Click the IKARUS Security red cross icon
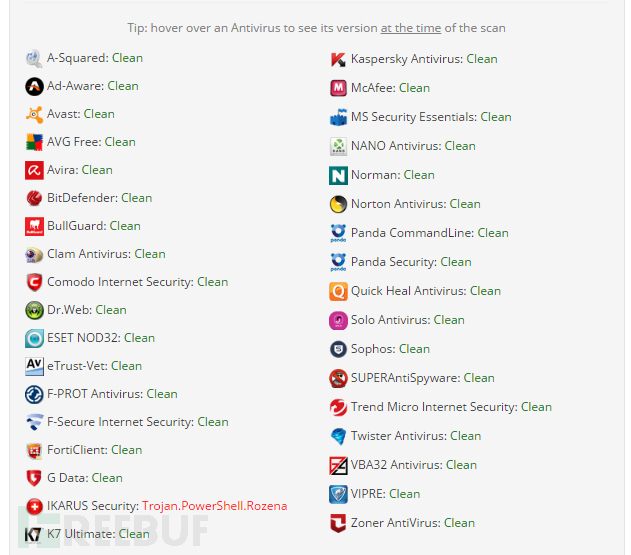 pos(34,506)
